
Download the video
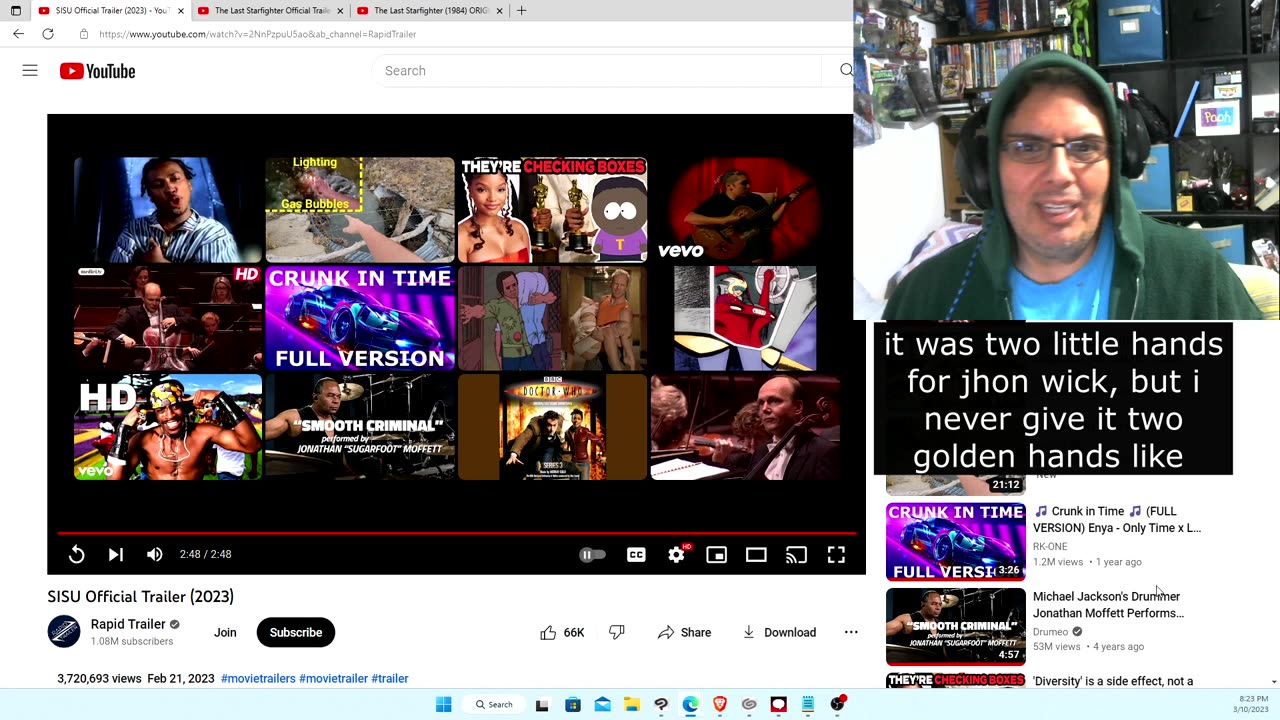click(779, 632)
